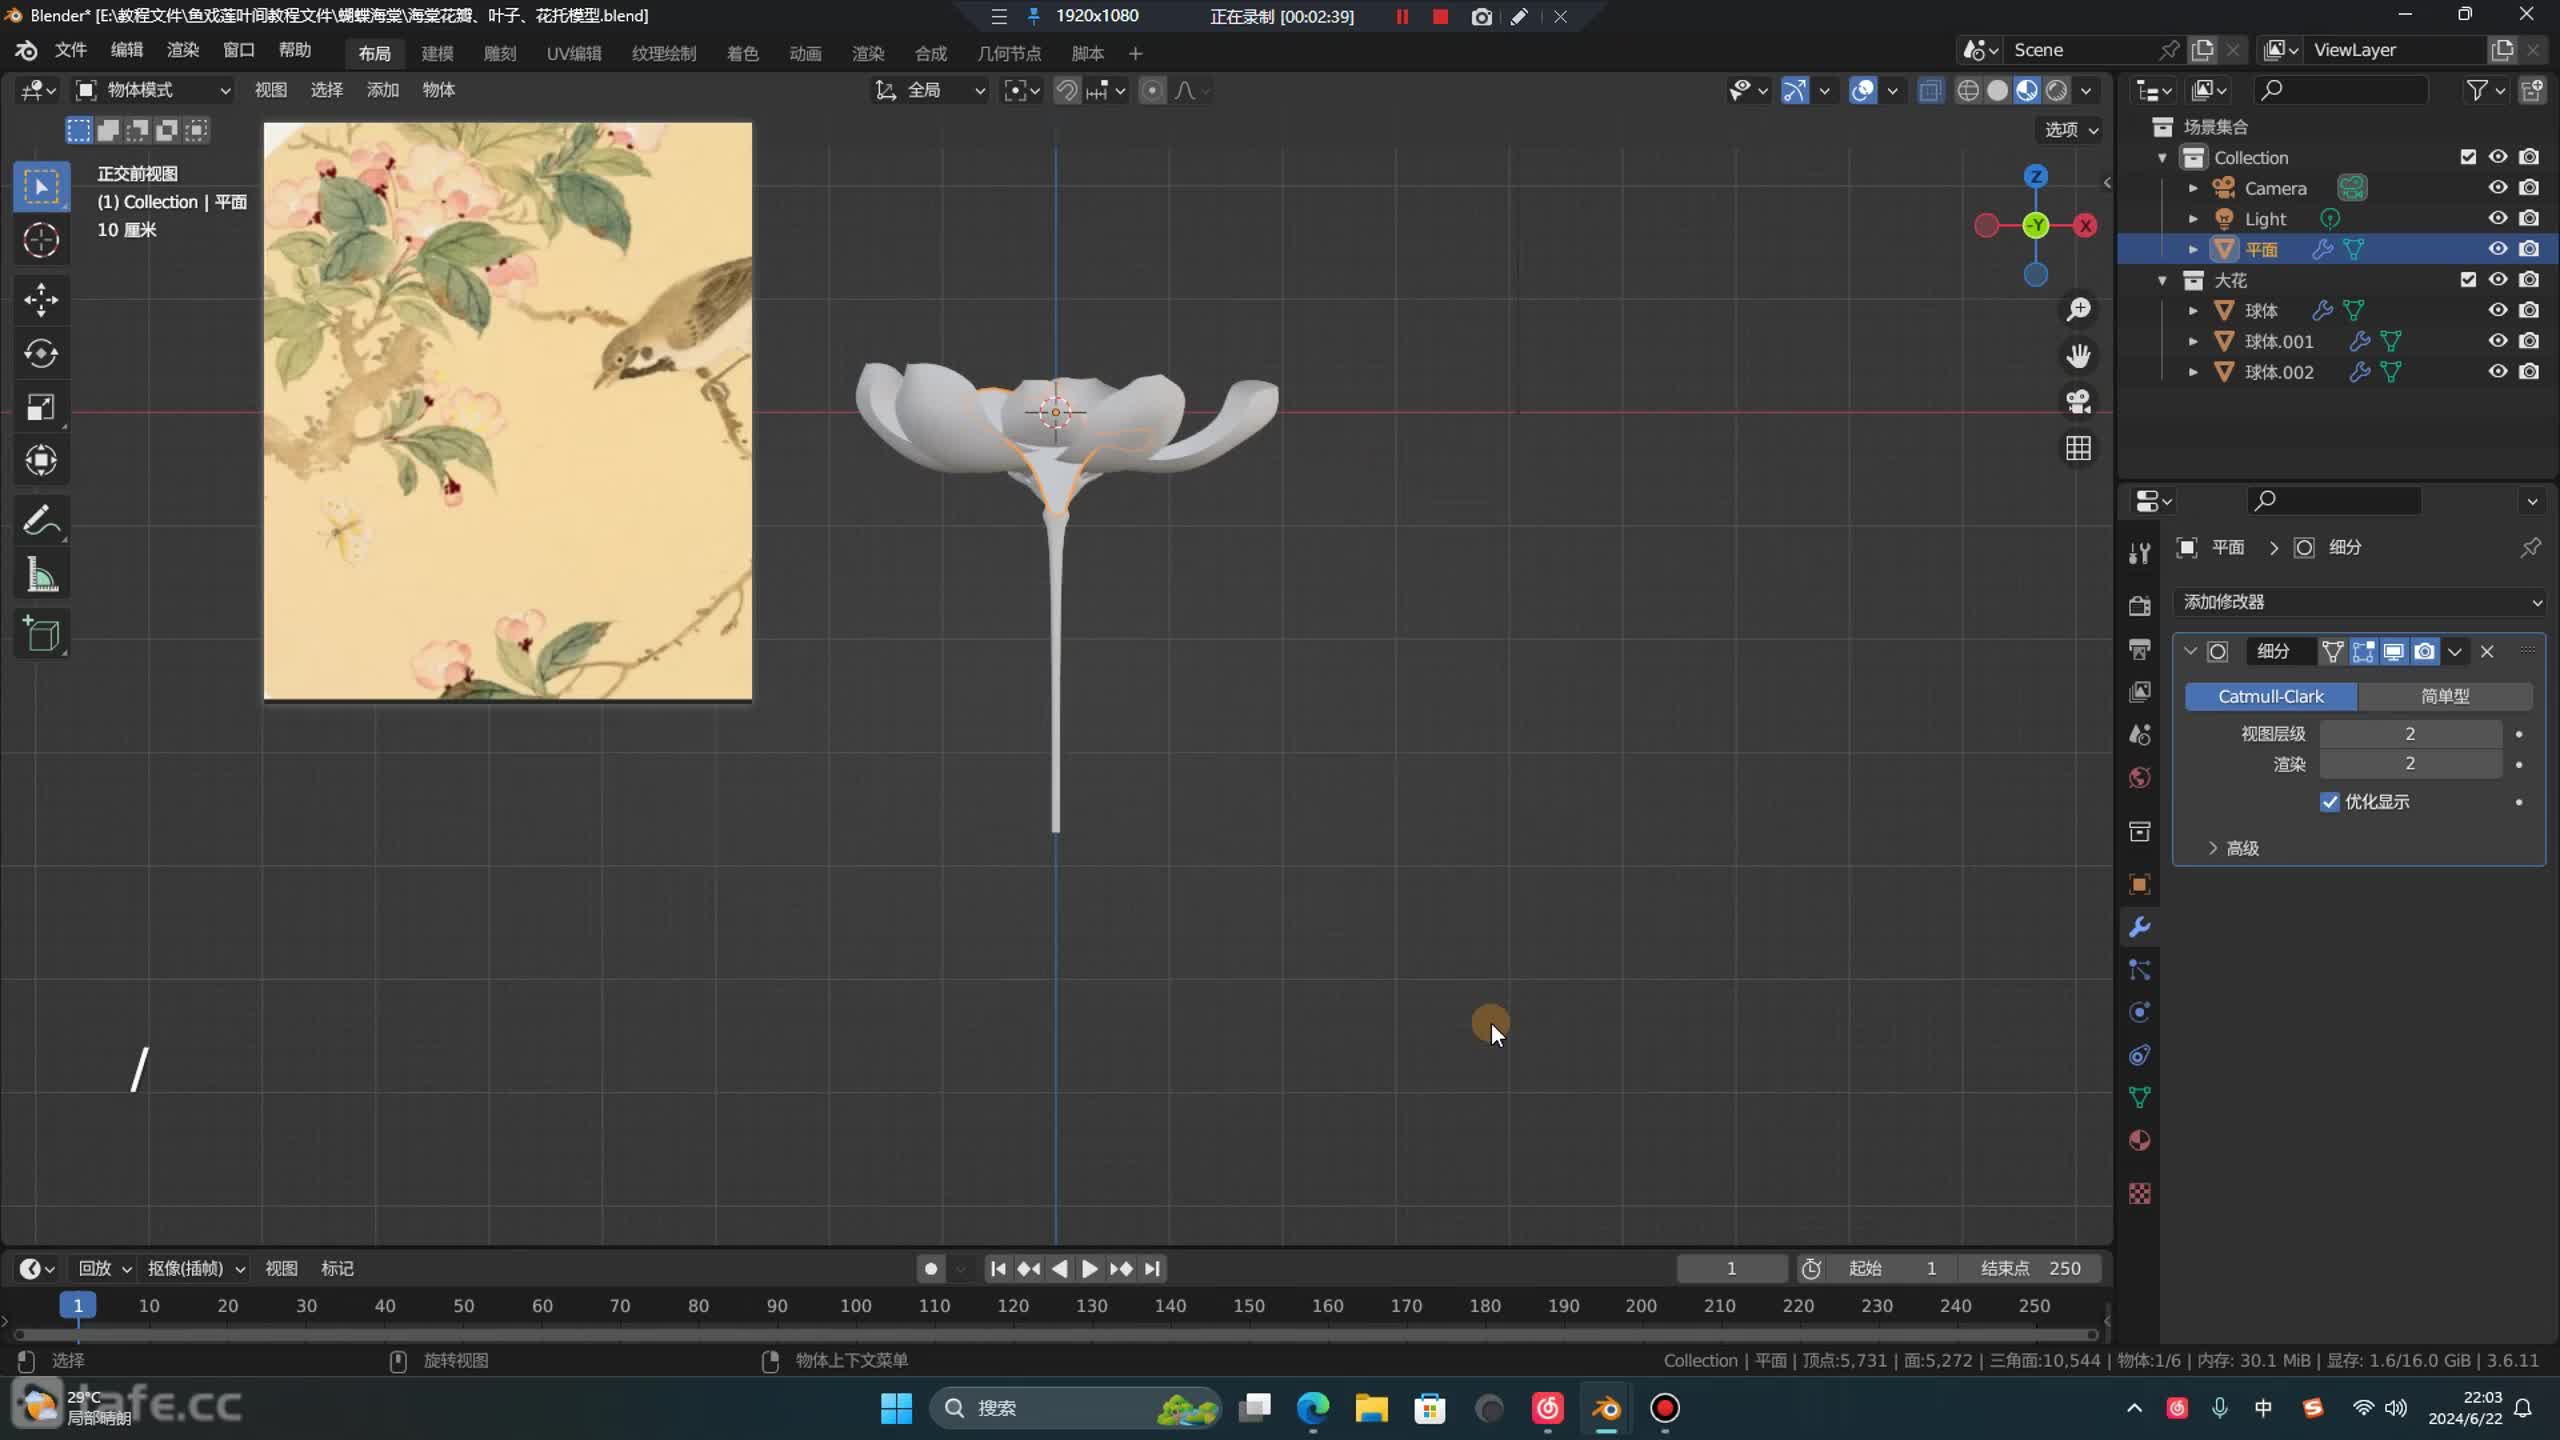Toggle snapping magnet icon

(x=1066, y=90)
